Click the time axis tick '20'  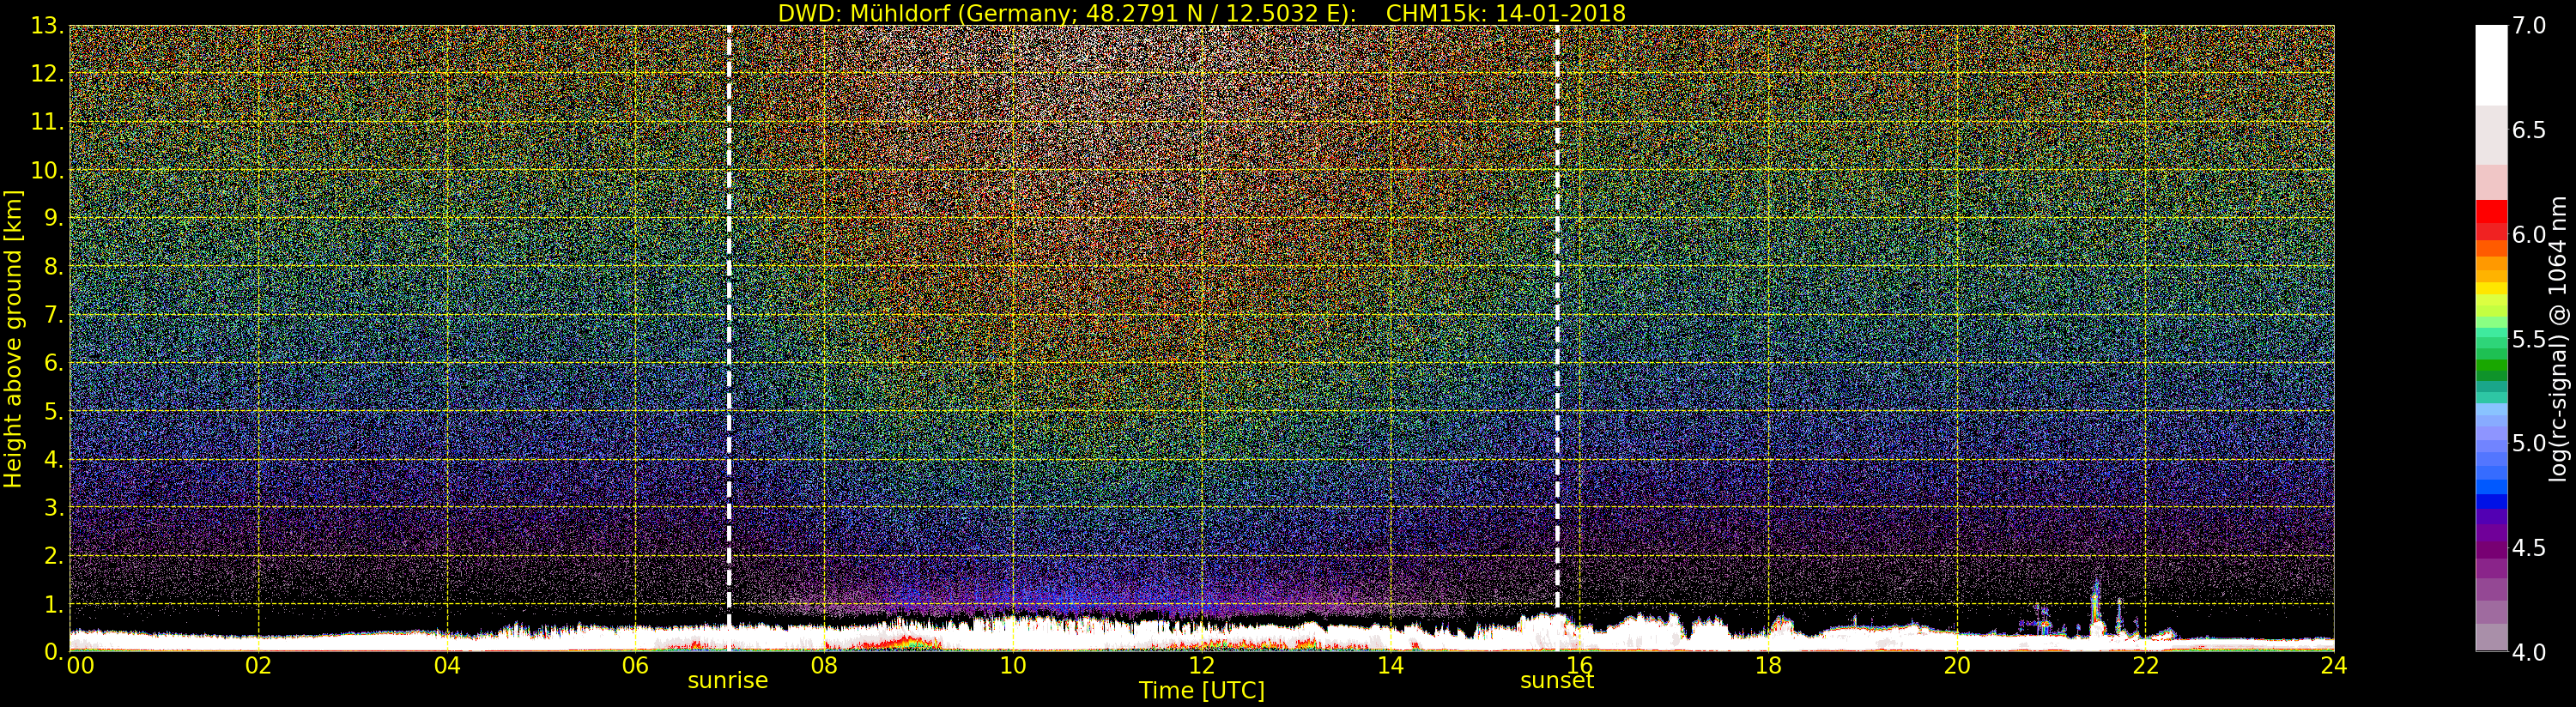pos(1956,666)
